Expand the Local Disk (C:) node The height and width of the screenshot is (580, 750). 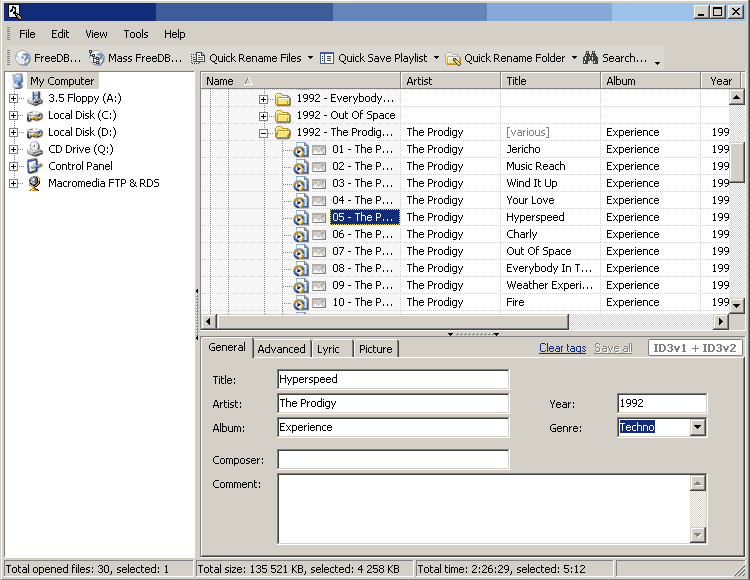pyautogui.click(x=13, y=115)
